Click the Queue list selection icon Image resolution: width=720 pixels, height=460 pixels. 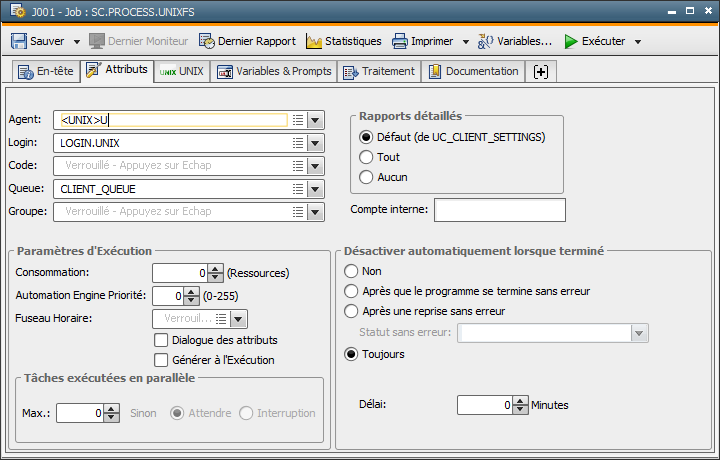(298, 189)
